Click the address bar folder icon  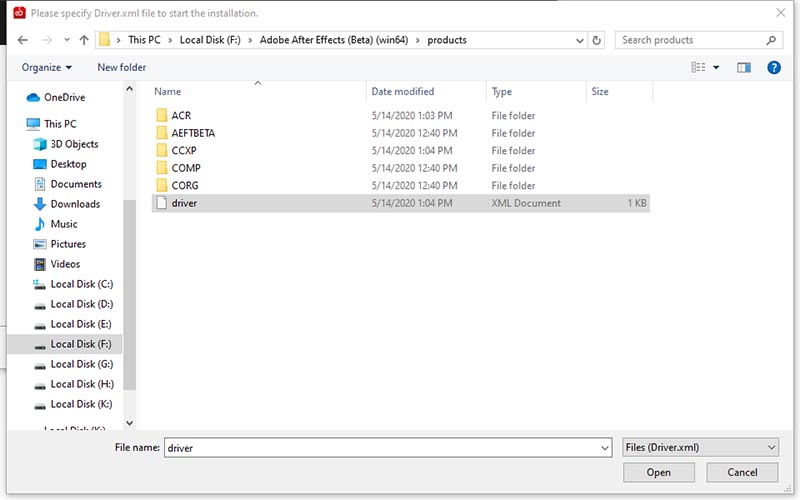click(x=104, y=40)
